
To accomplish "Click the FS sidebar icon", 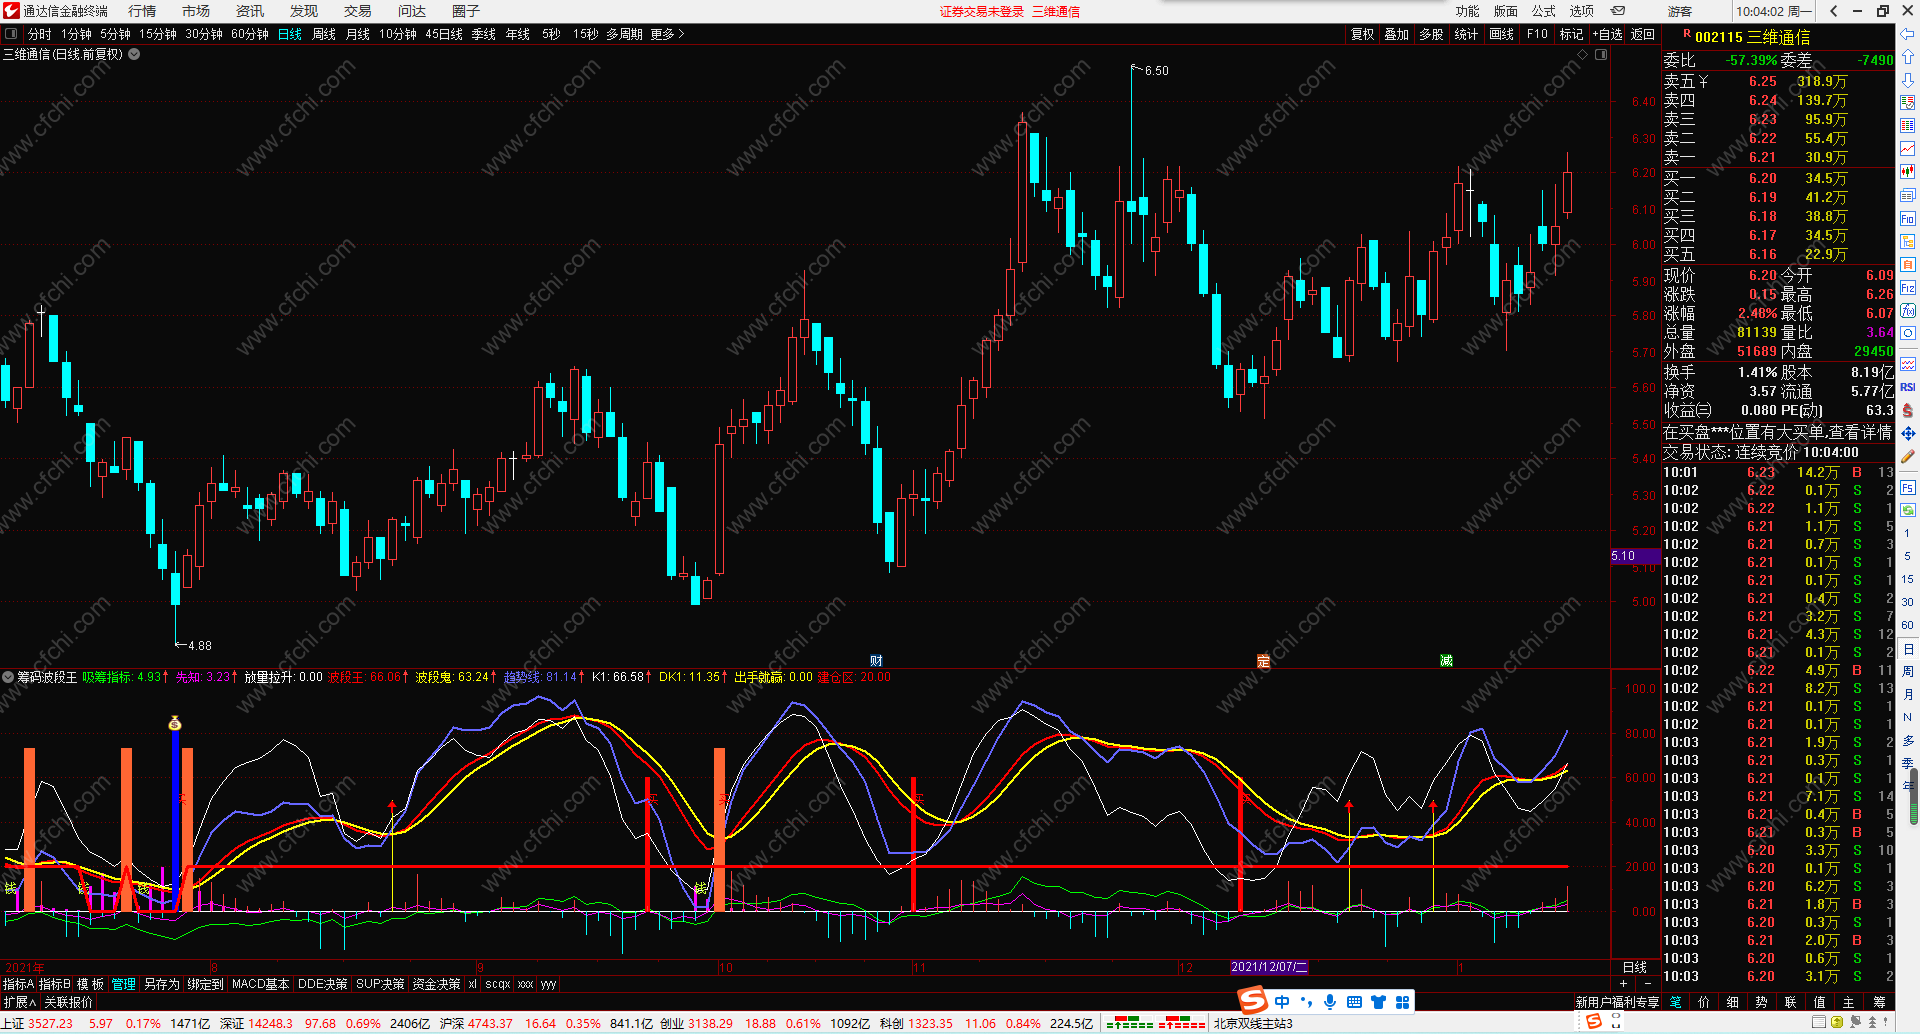I will 1908,487.
